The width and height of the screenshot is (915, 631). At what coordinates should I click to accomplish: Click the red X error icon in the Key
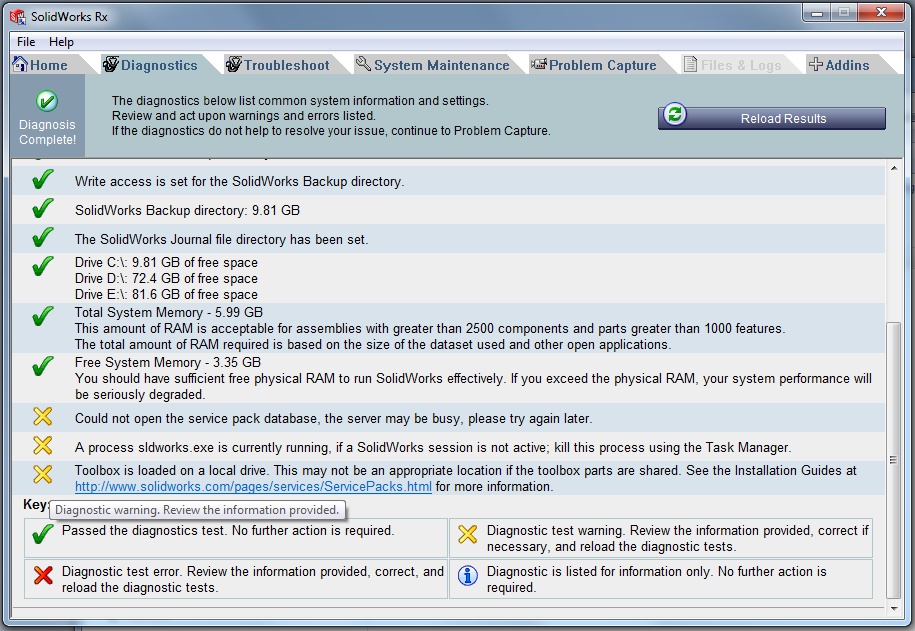[43, 575]
